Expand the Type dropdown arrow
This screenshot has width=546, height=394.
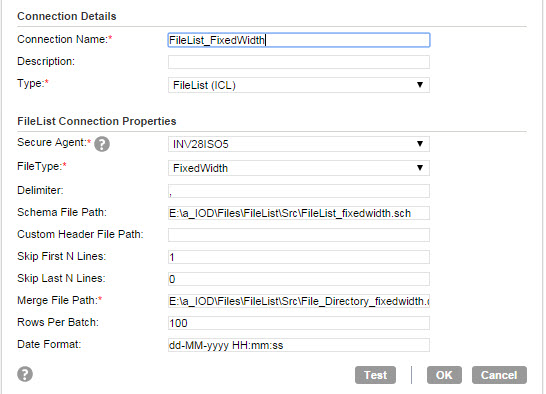pos(420,85)
